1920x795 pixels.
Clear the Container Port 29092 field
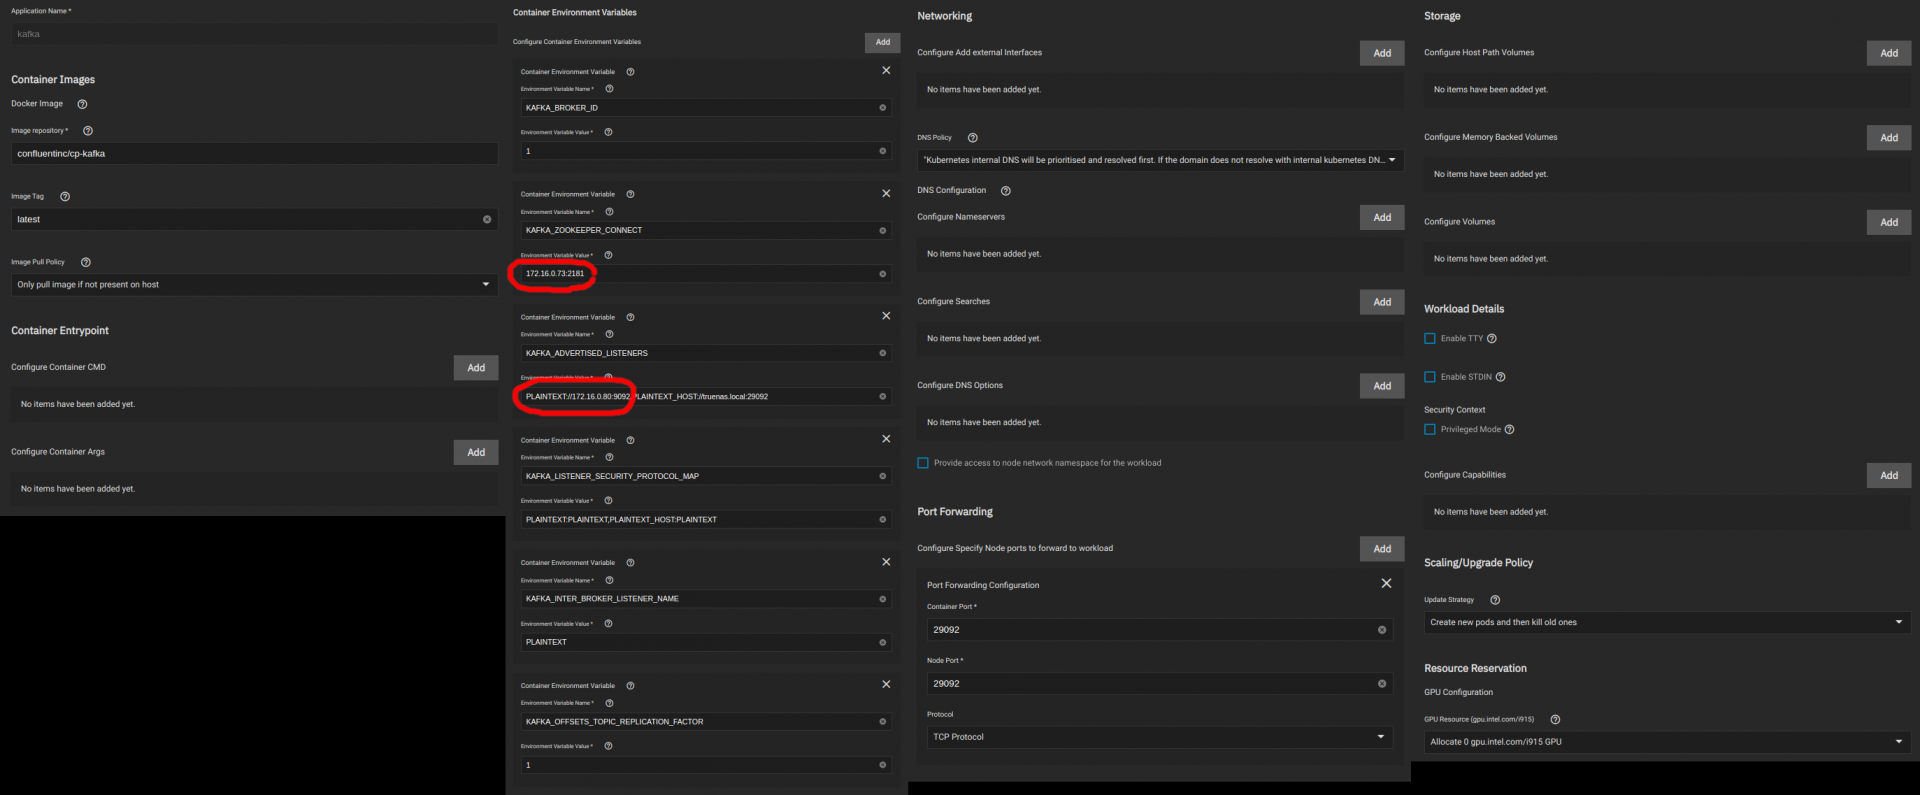(x=1382, y=630)
